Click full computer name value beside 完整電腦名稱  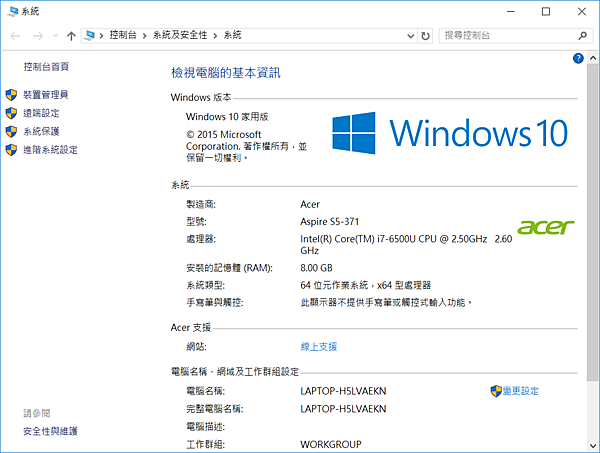[x=343, y=409]
